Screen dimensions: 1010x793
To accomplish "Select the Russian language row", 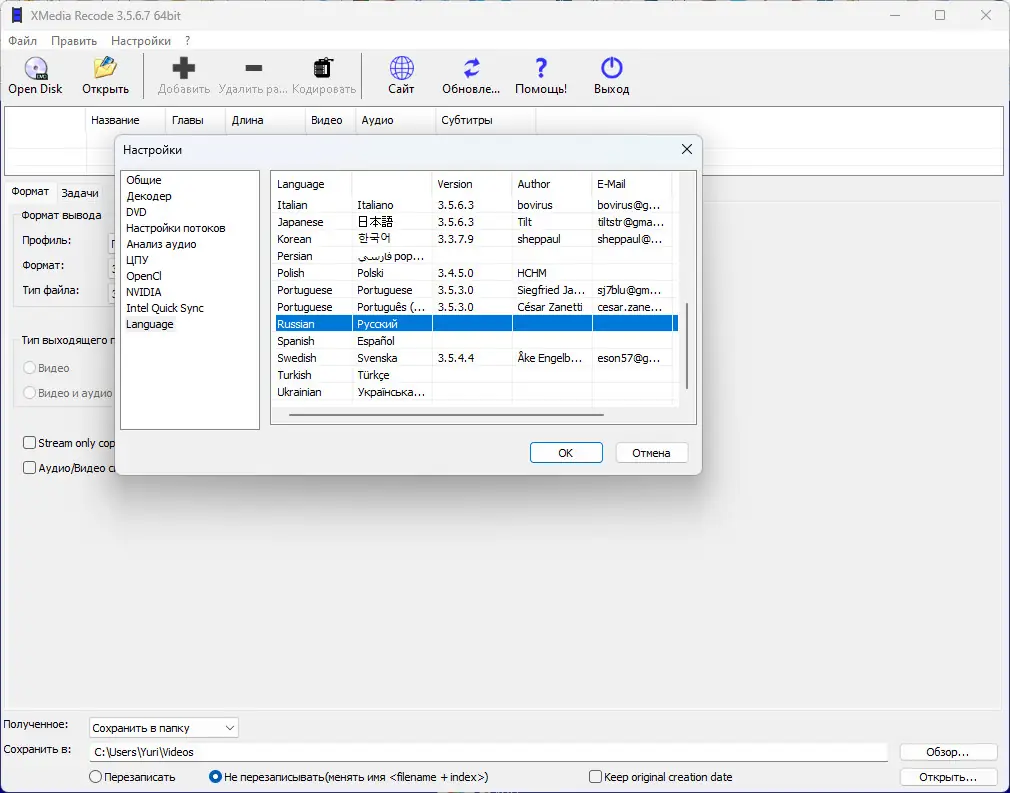I will 475,324.
